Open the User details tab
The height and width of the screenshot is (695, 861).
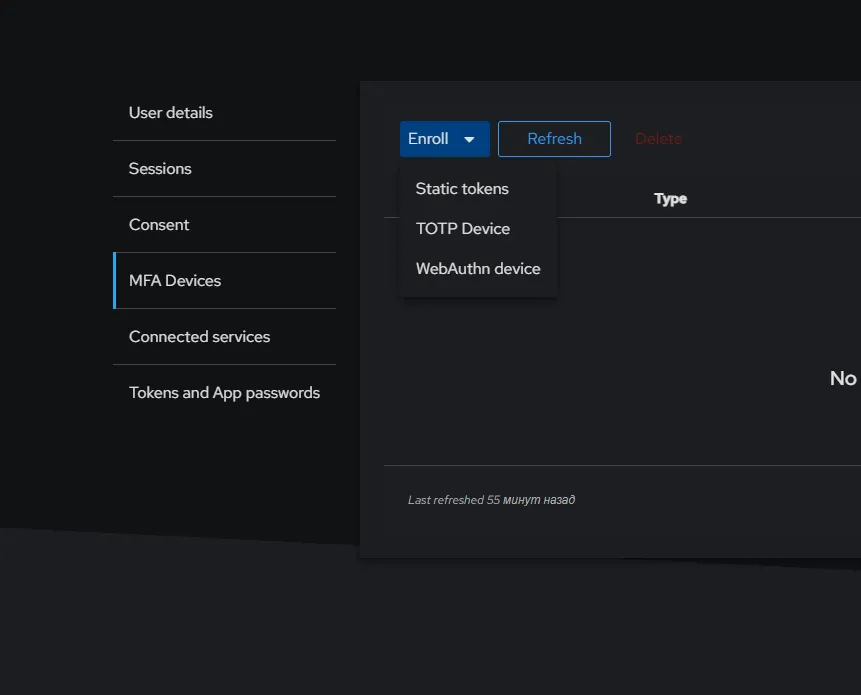point(171,113)
